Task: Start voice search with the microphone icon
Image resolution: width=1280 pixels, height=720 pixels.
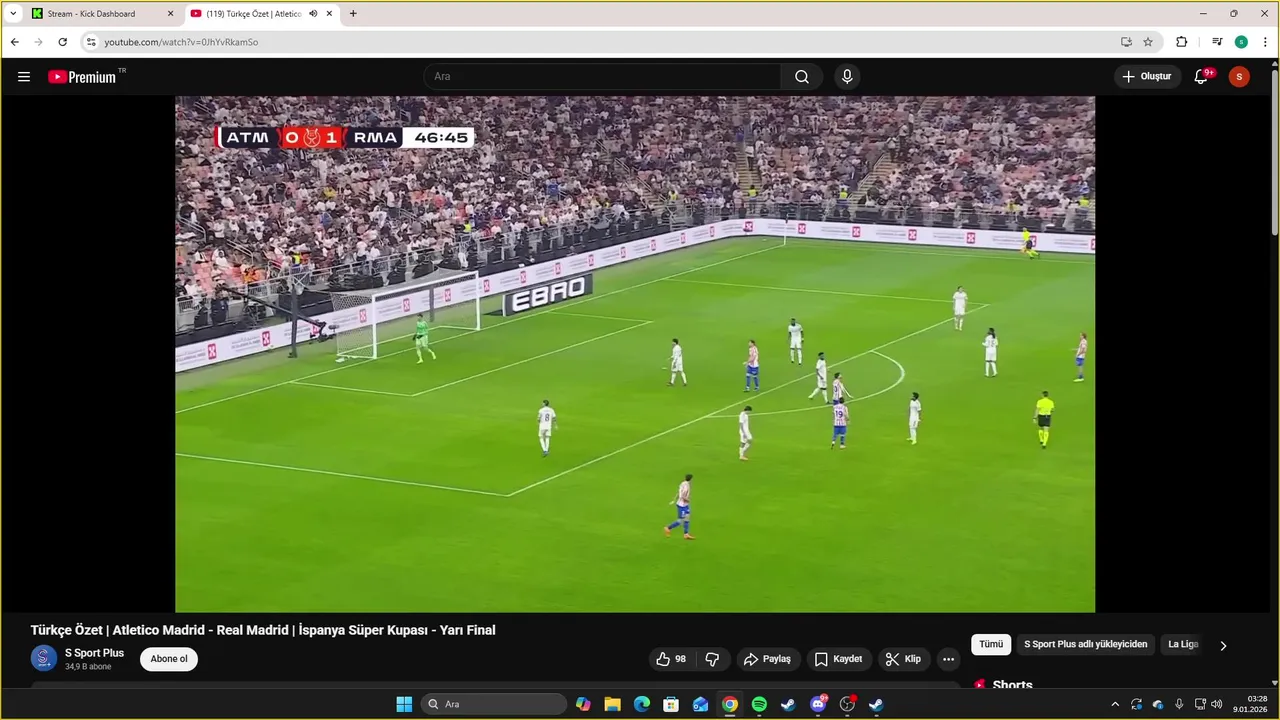Action: point(847,77)
